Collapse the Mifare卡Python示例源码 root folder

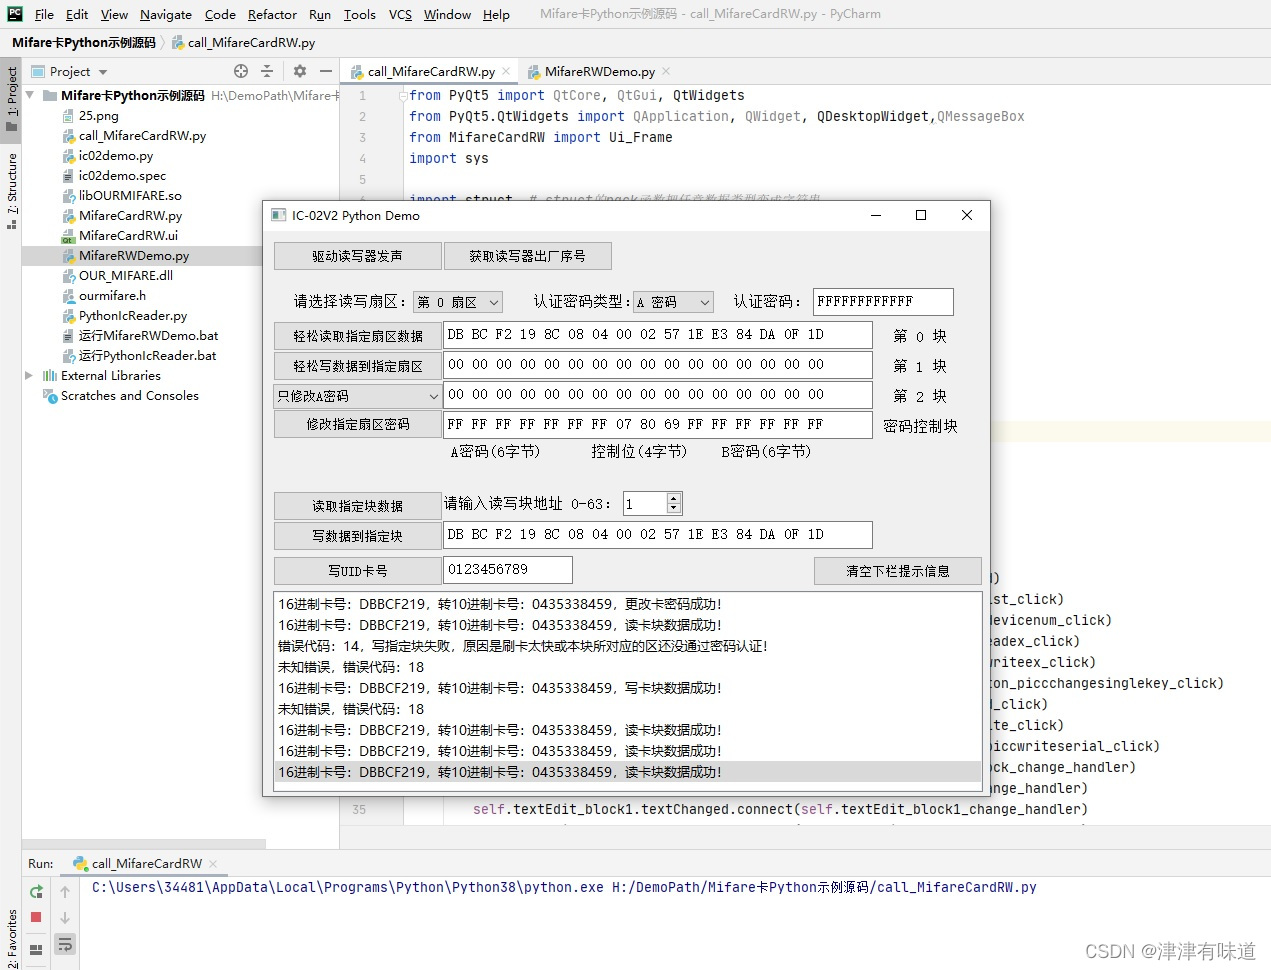click(x=30, y=95)
